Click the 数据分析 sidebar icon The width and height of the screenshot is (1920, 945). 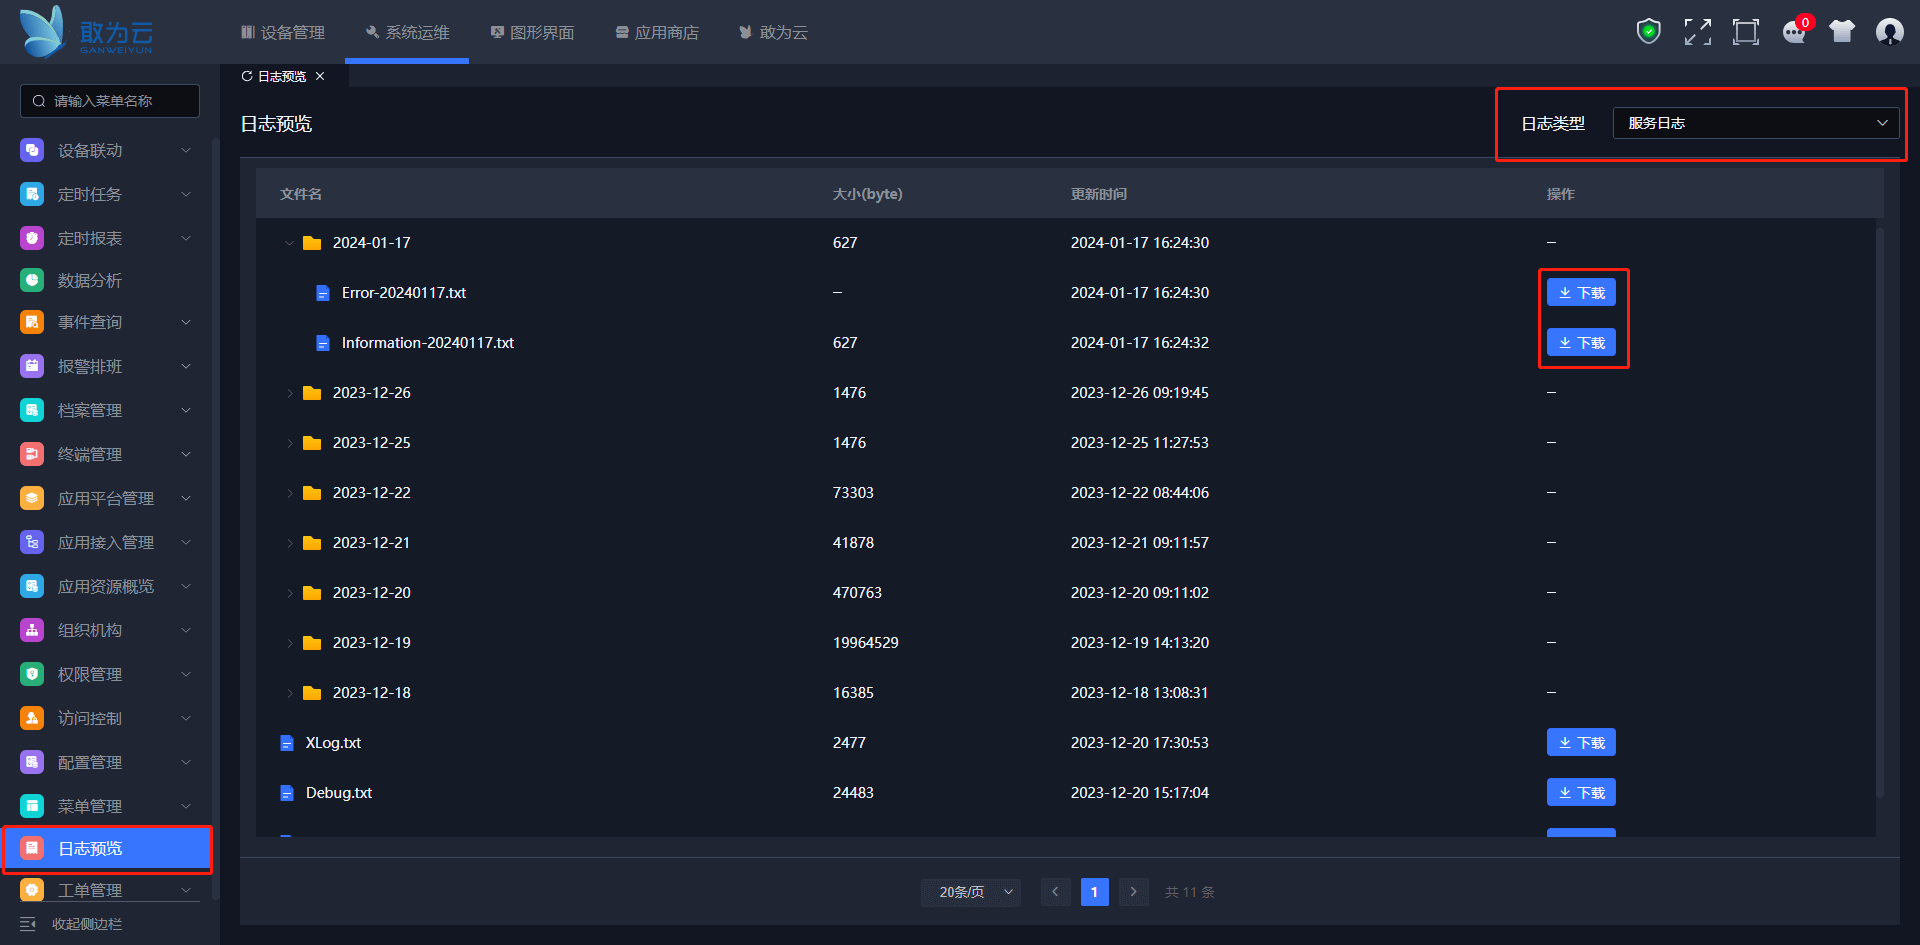[x=32, y=281]
